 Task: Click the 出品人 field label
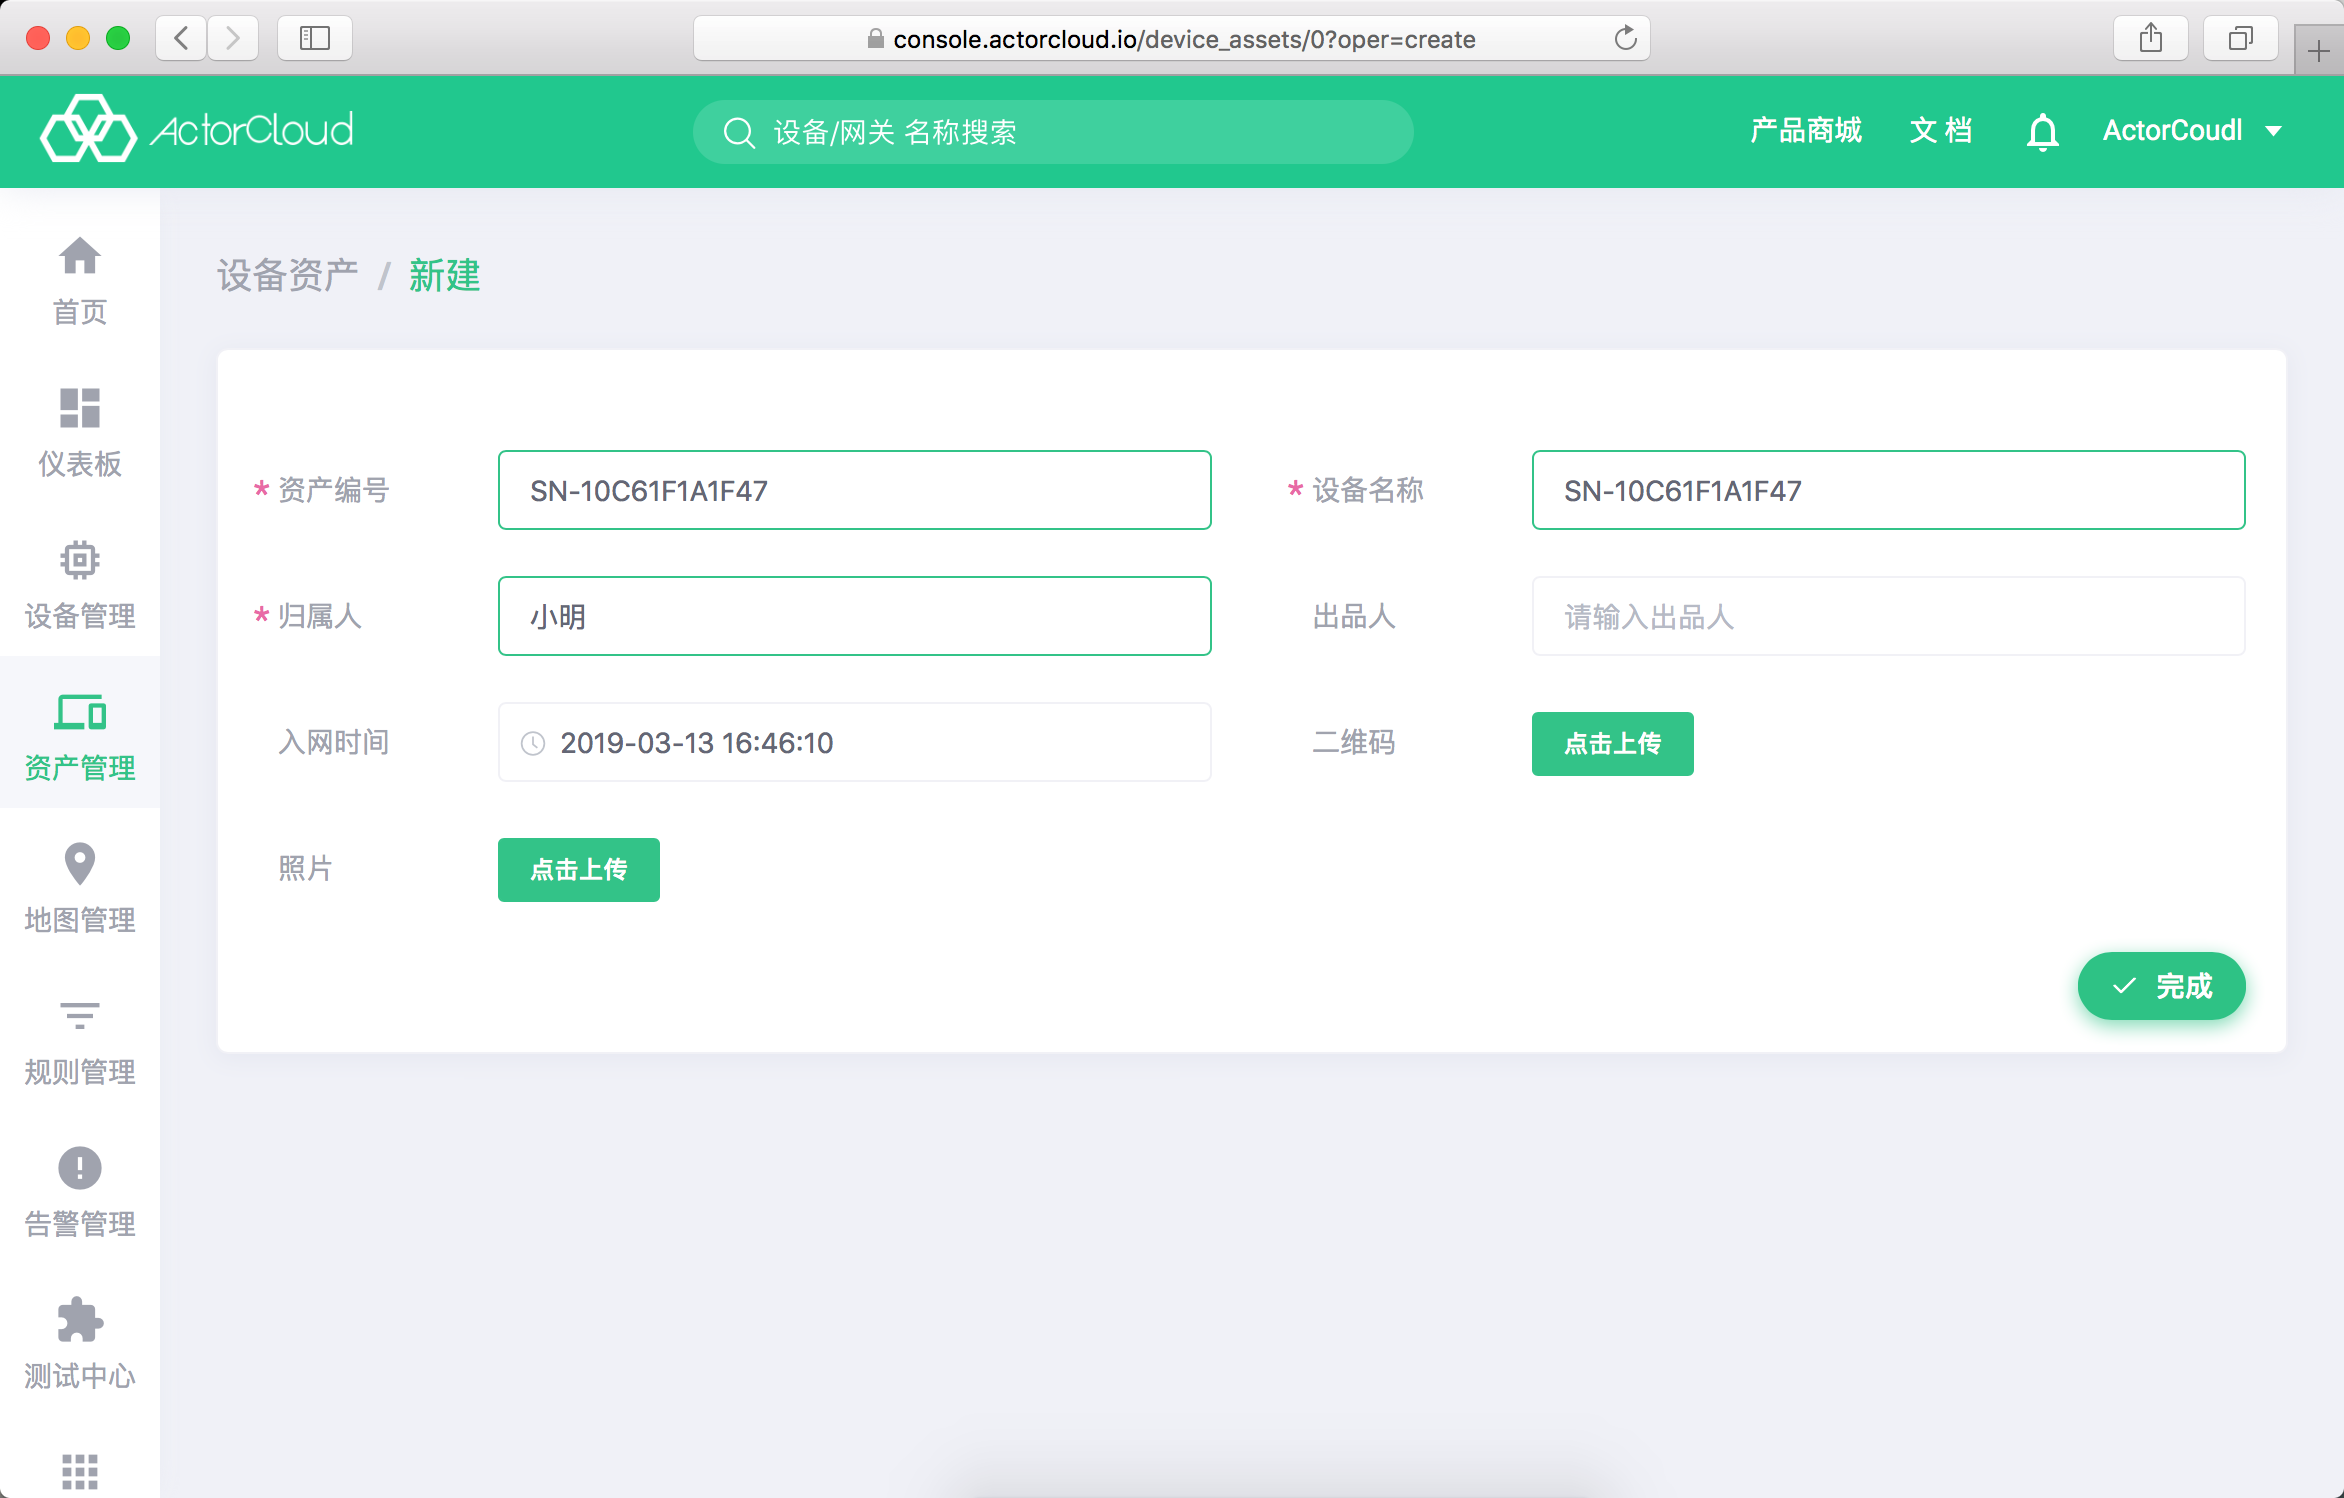click(1354, 616)
